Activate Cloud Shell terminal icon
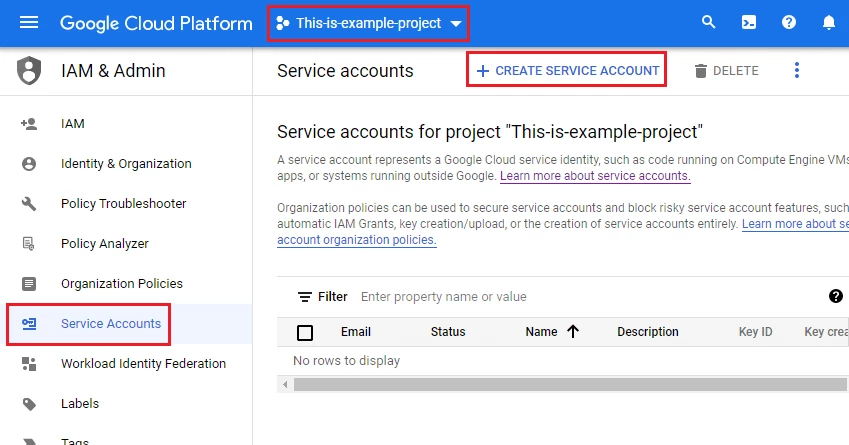This screenshot has width=849, height=445. coord(749,22)
